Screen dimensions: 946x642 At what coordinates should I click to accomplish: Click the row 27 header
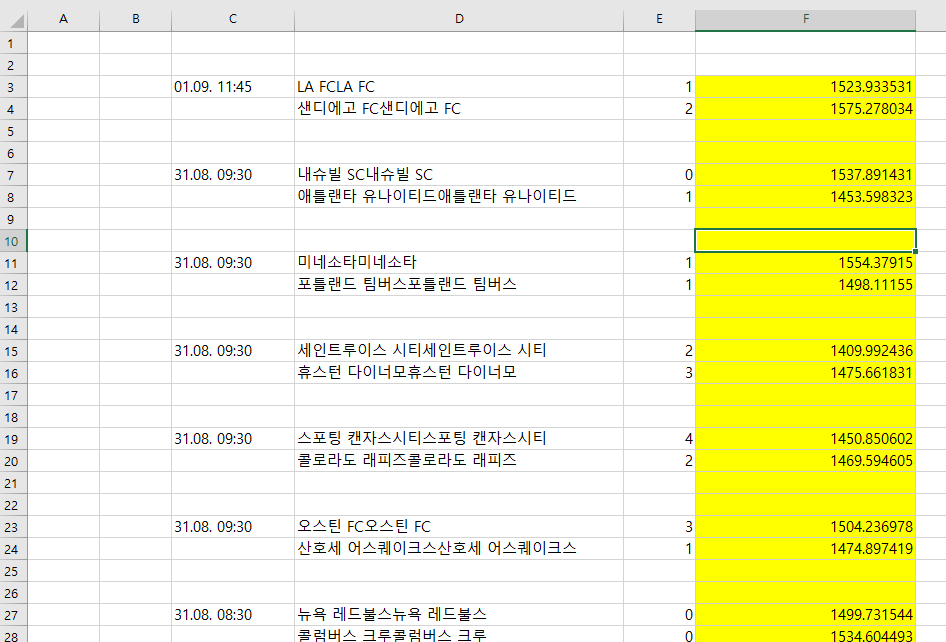pos(13,615)
